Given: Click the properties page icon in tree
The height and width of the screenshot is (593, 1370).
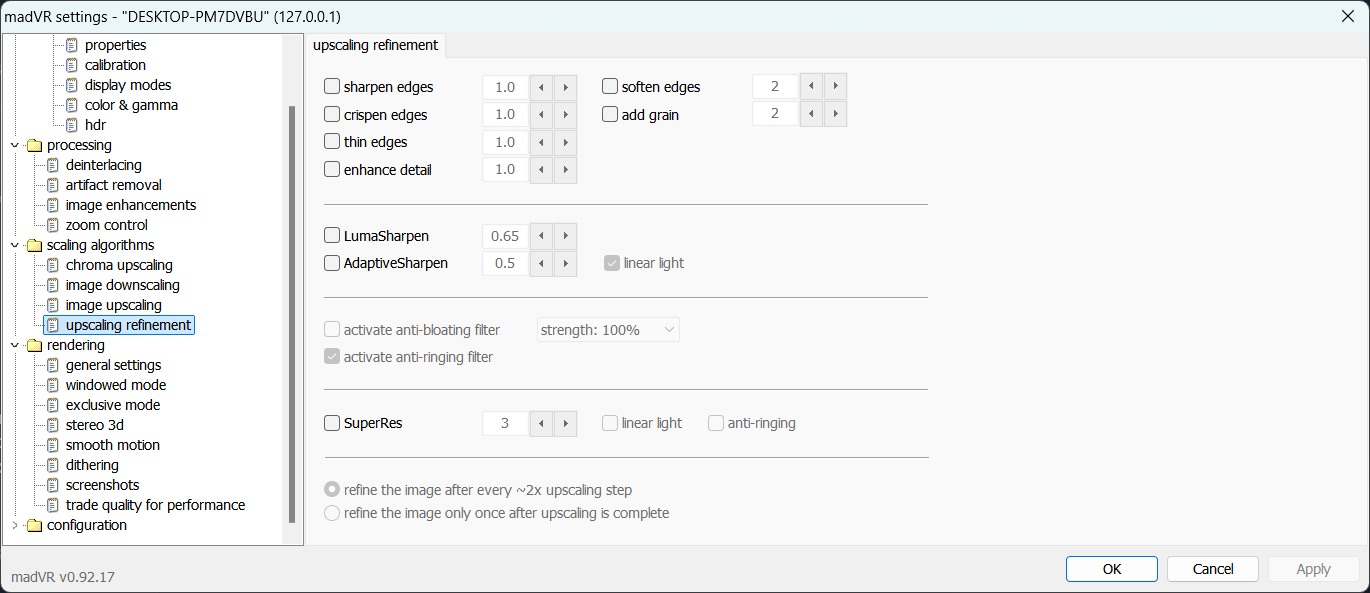Looking at the screenshot, I should click(x=72, y=45).
